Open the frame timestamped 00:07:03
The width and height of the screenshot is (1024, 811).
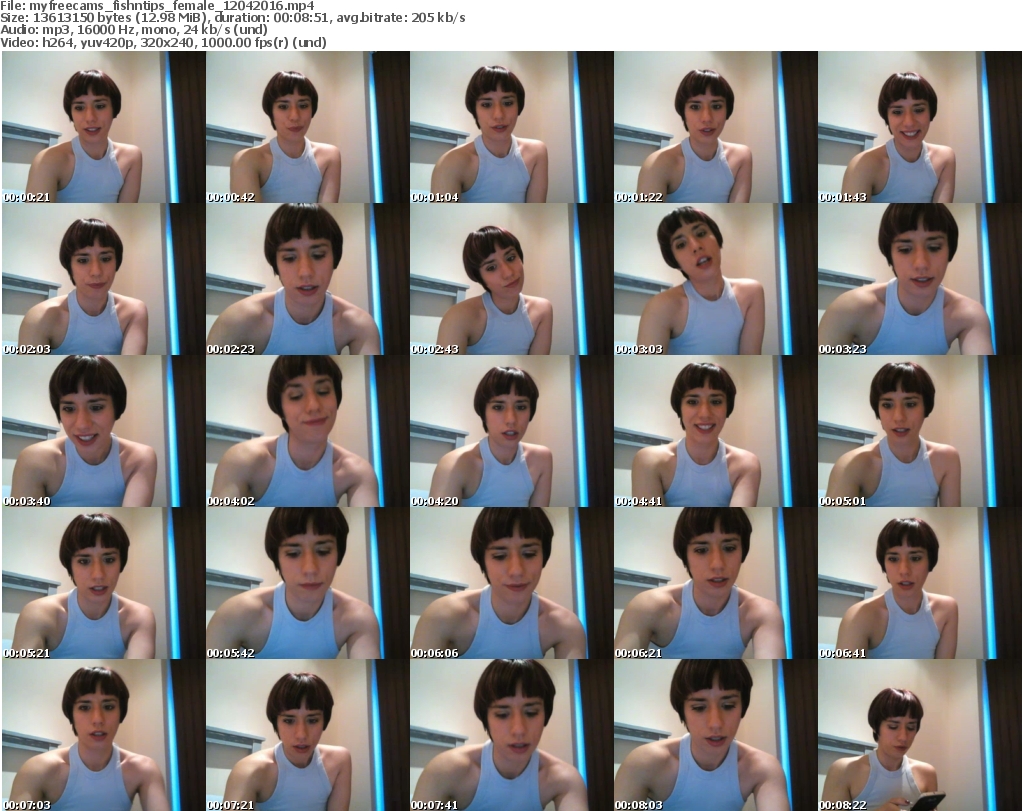coord(103,736)
